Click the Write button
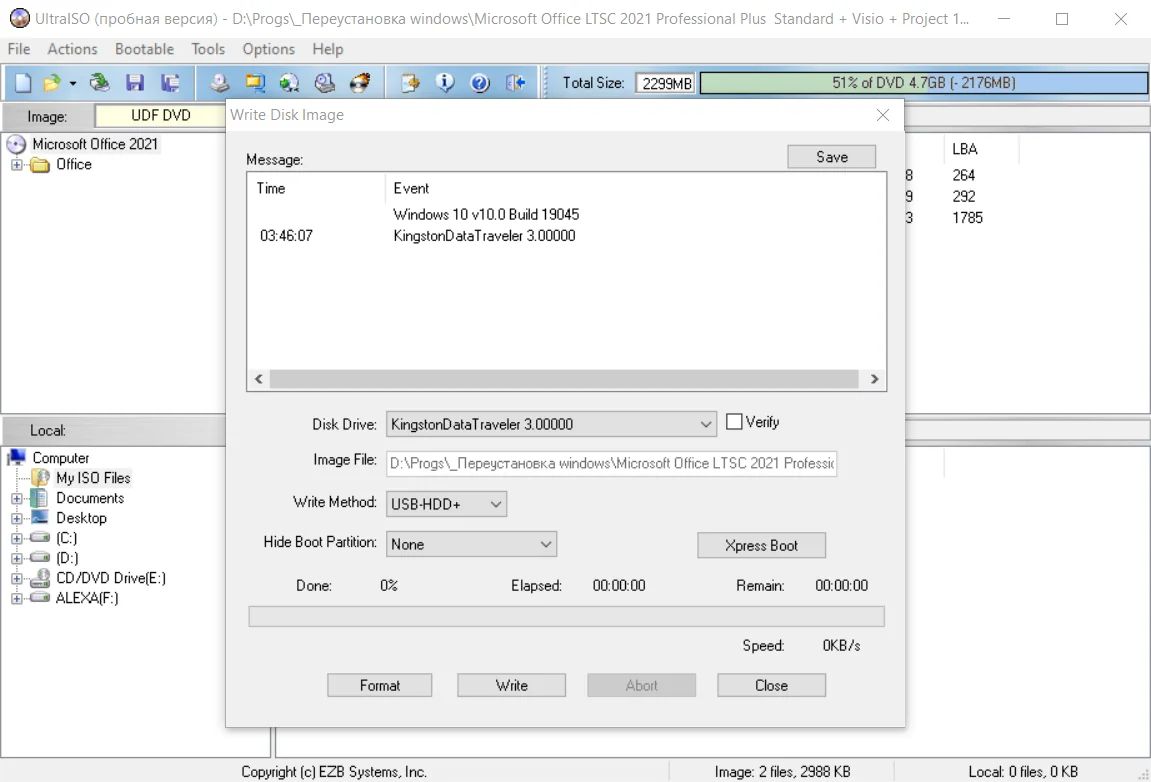Image resolution: width=1151 pixels, height=782 pixels. coord(511,685)
